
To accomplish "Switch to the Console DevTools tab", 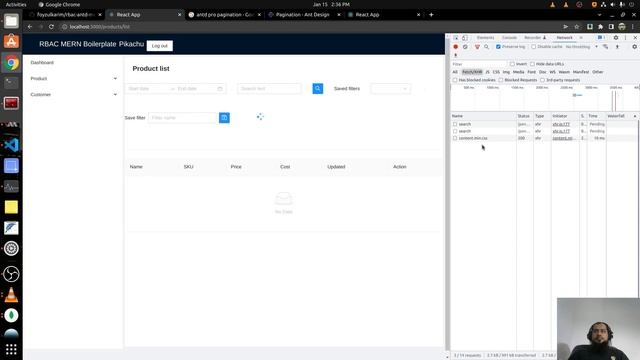I will 509,38.
